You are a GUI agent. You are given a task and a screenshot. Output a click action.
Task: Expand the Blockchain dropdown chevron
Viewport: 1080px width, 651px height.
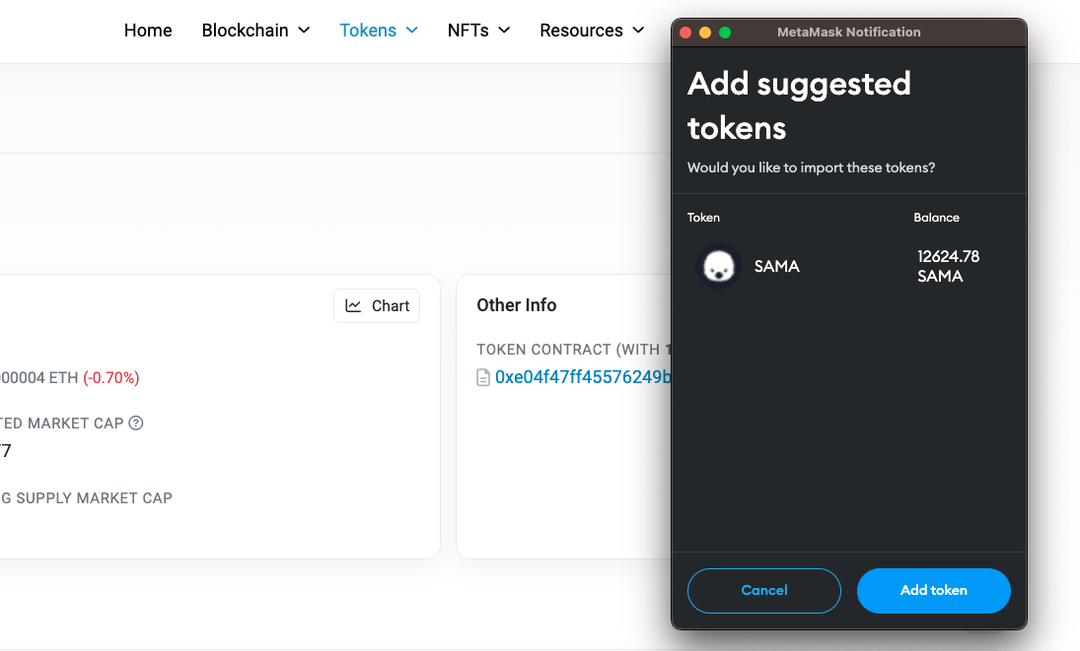(304, 30)
